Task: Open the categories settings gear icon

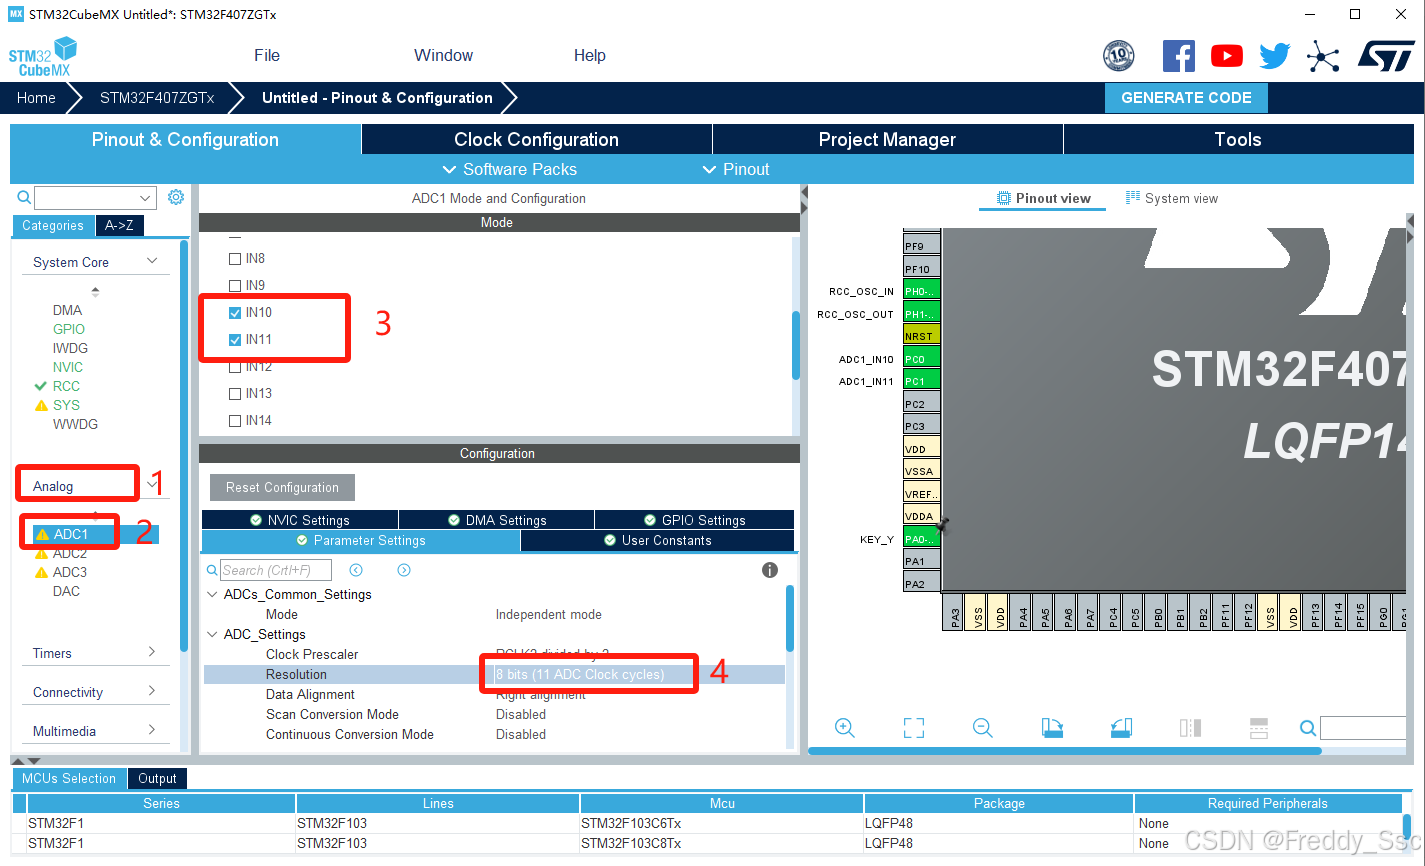Action: click(176, 197)
